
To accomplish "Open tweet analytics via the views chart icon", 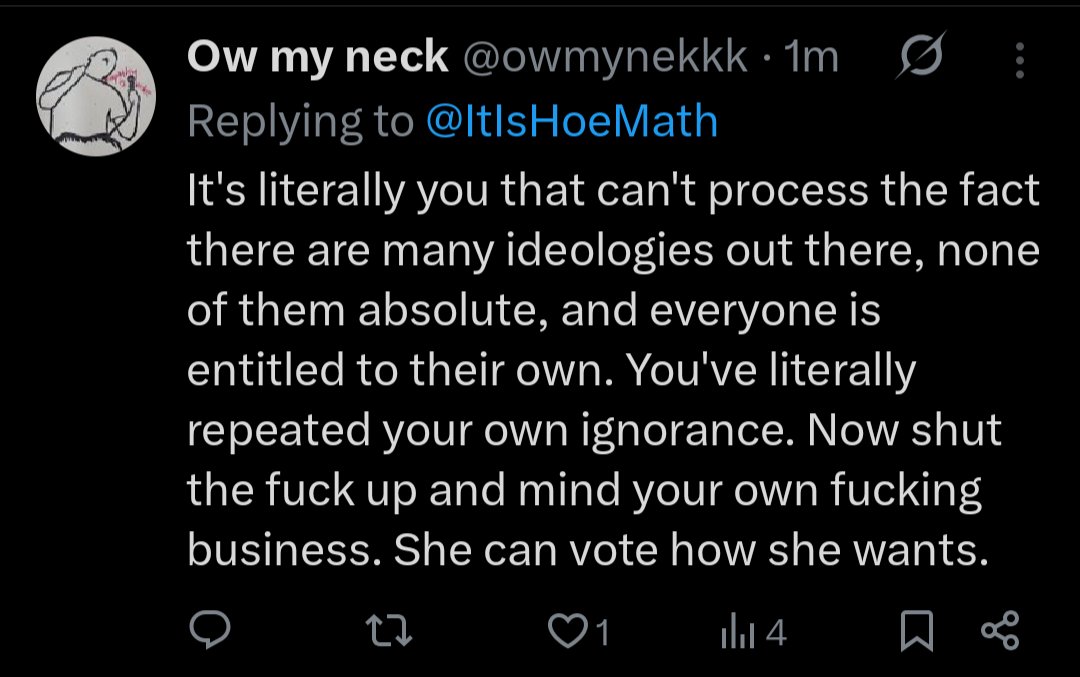I will 737,632.
